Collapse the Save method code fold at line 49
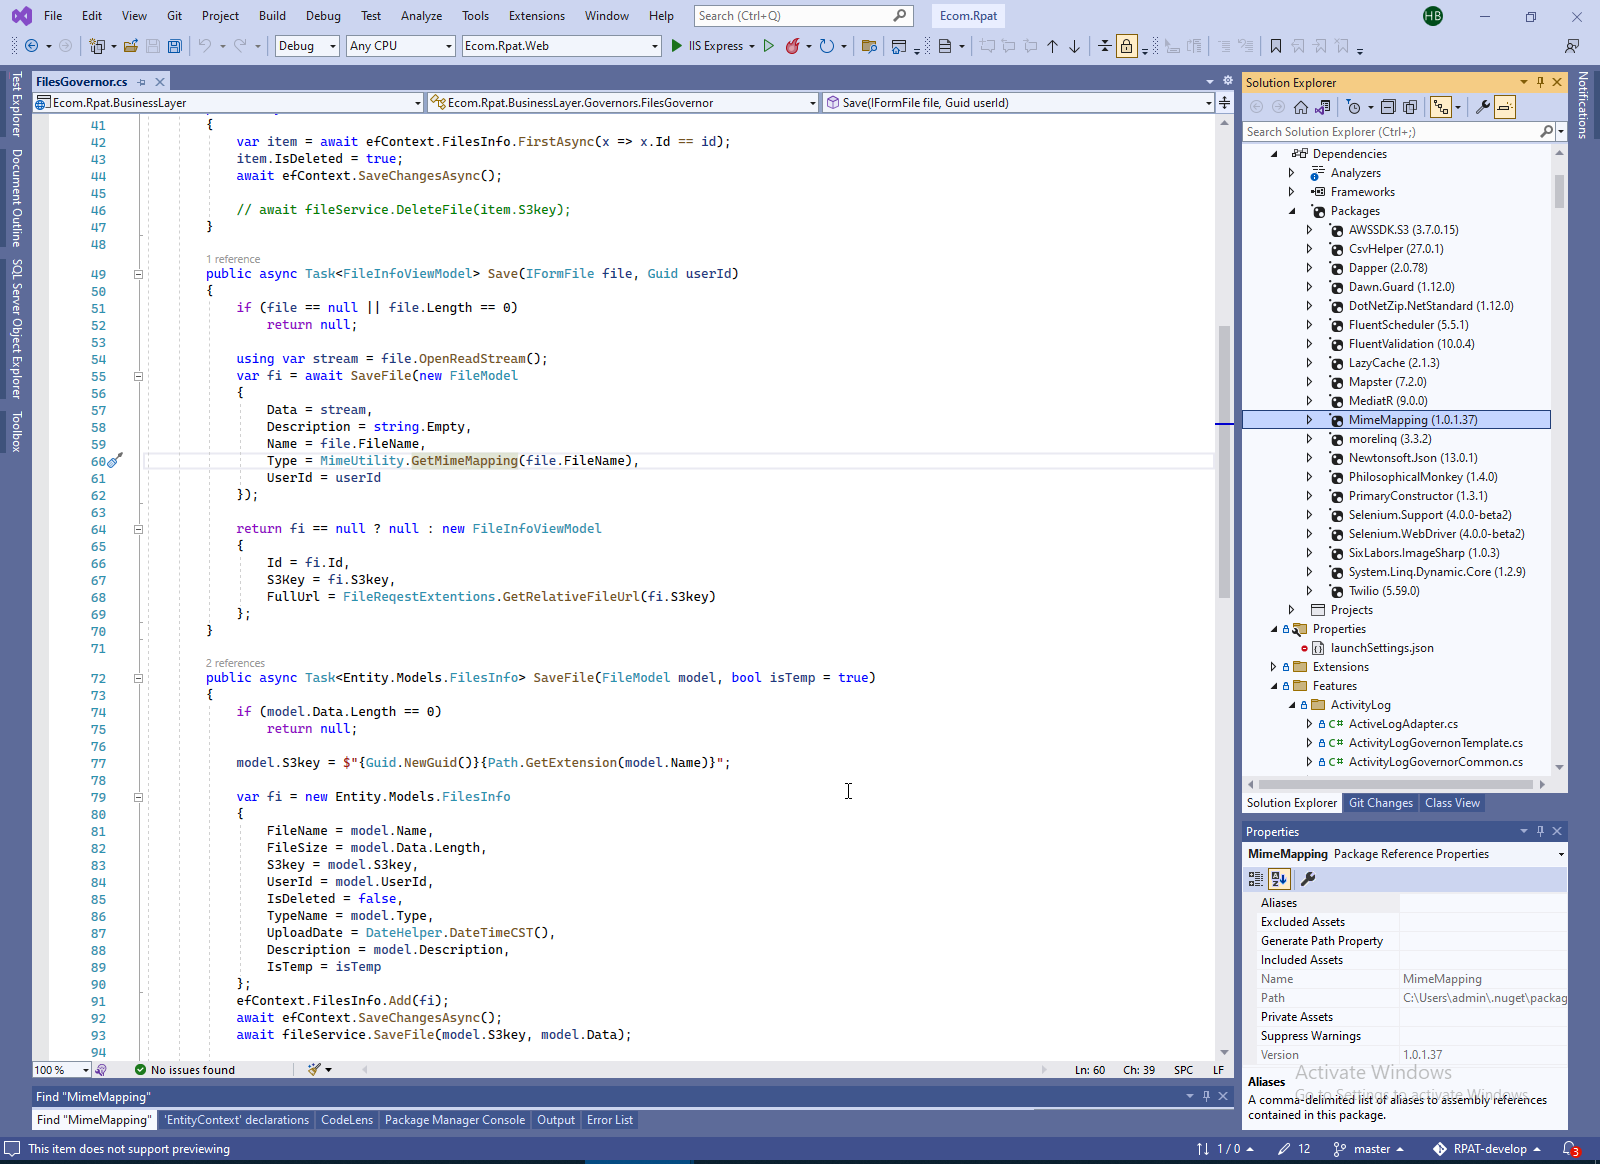The width and height of the screenshot is (1600, 1164). (139, 274)
